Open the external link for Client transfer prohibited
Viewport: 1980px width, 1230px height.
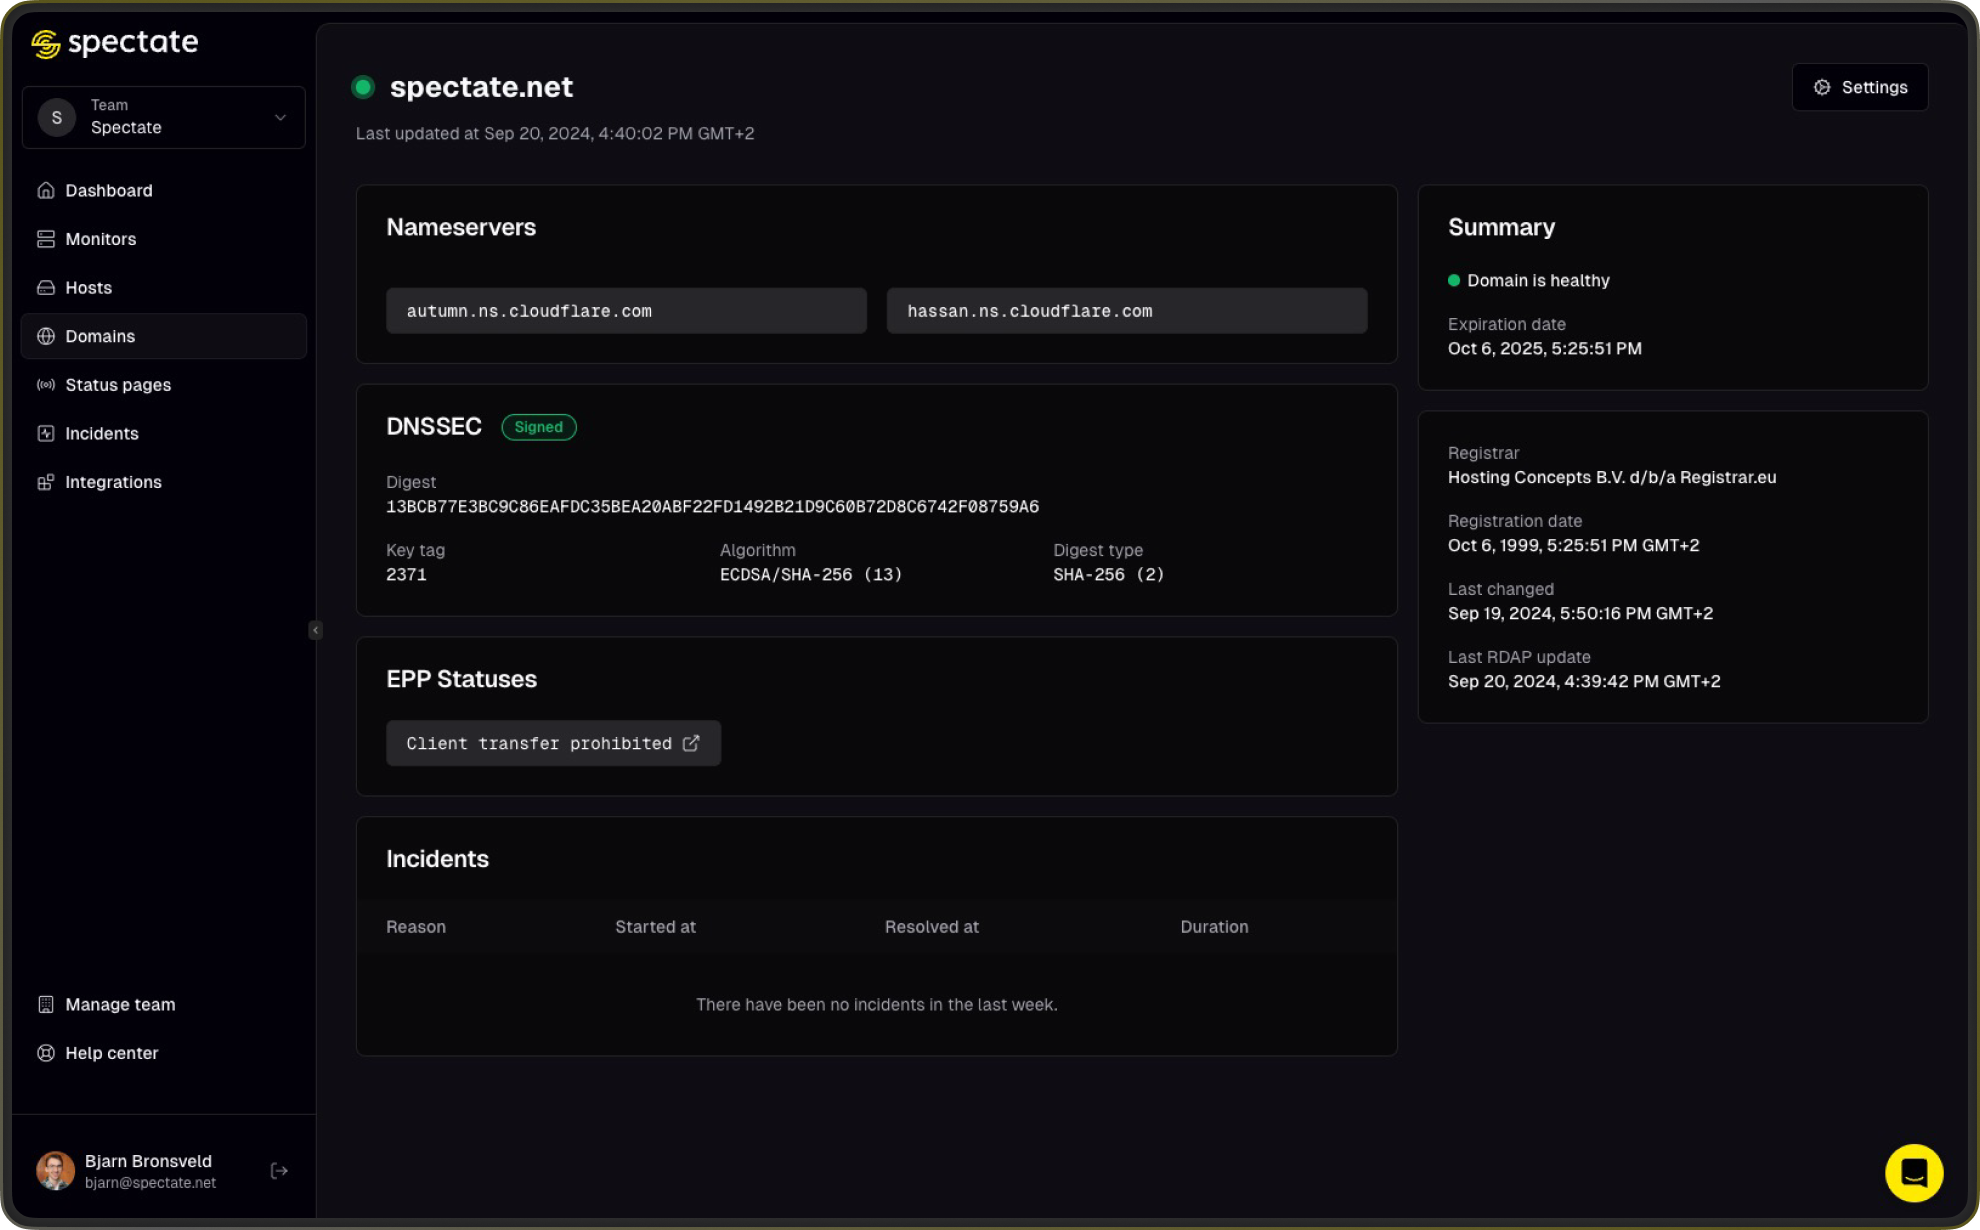[x=691, y=743]
